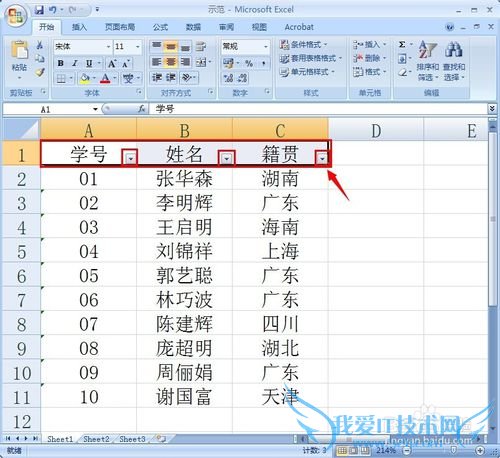Apply percent style (%) format
Screen dimensions: 500x458
pos(249,63)
